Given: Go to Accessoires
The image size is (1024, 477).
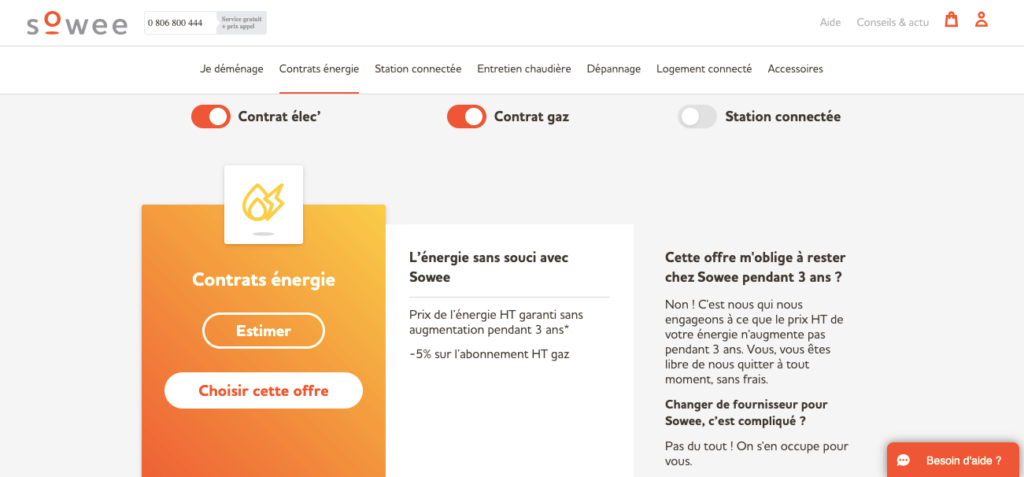Looking at the screenshot, I should click(x=795, y=69).
